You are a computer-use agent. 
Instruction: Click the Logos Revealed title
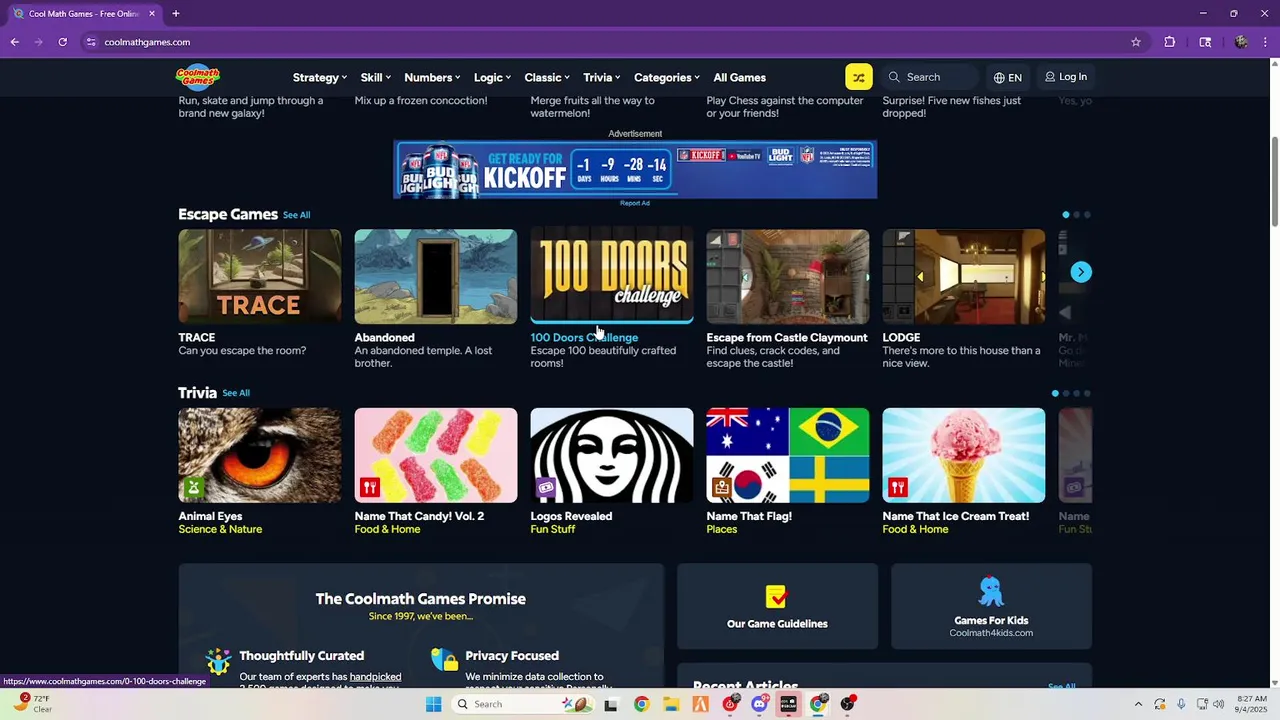(x=571, y=516)
